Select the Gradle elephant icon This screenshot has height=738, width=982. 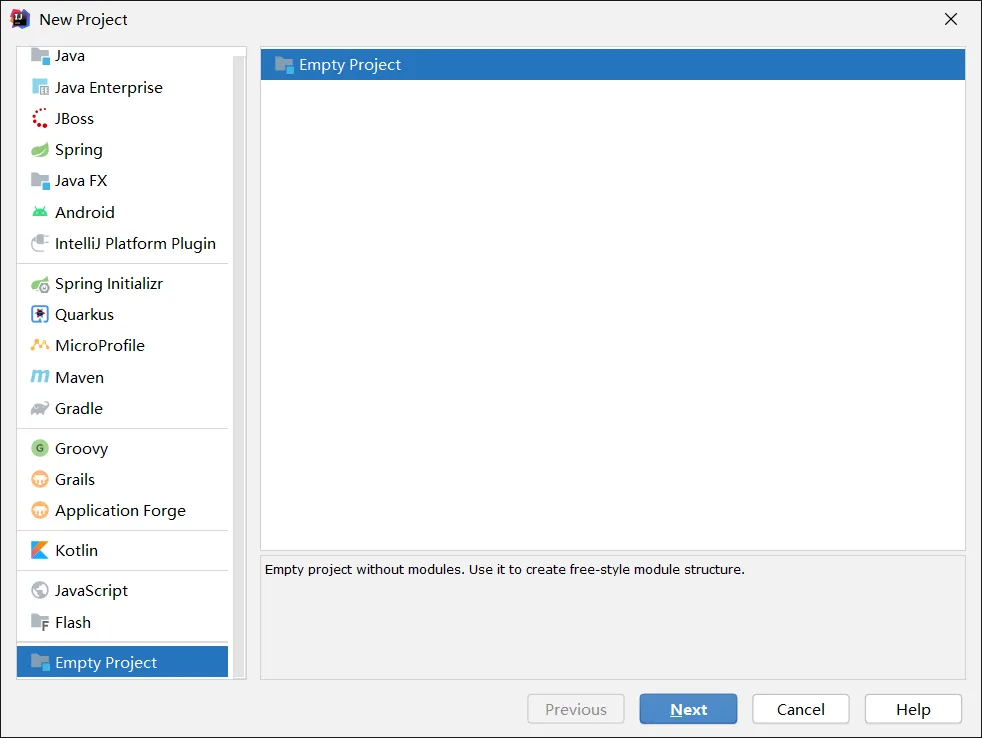(40, 408)
